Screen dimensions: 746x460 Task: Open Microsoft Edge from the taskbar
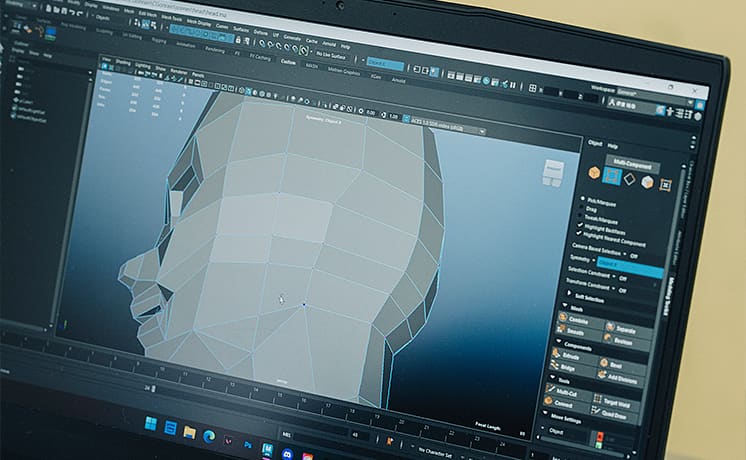208,436
